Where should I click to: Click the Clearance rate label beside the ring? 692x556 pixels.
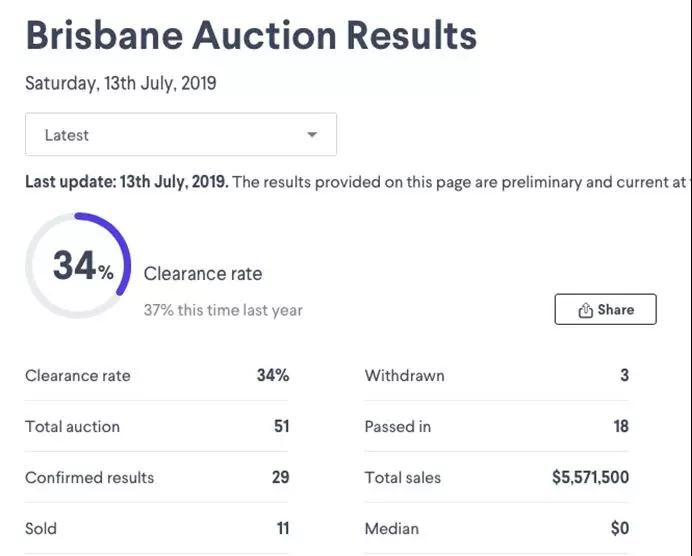203,273
